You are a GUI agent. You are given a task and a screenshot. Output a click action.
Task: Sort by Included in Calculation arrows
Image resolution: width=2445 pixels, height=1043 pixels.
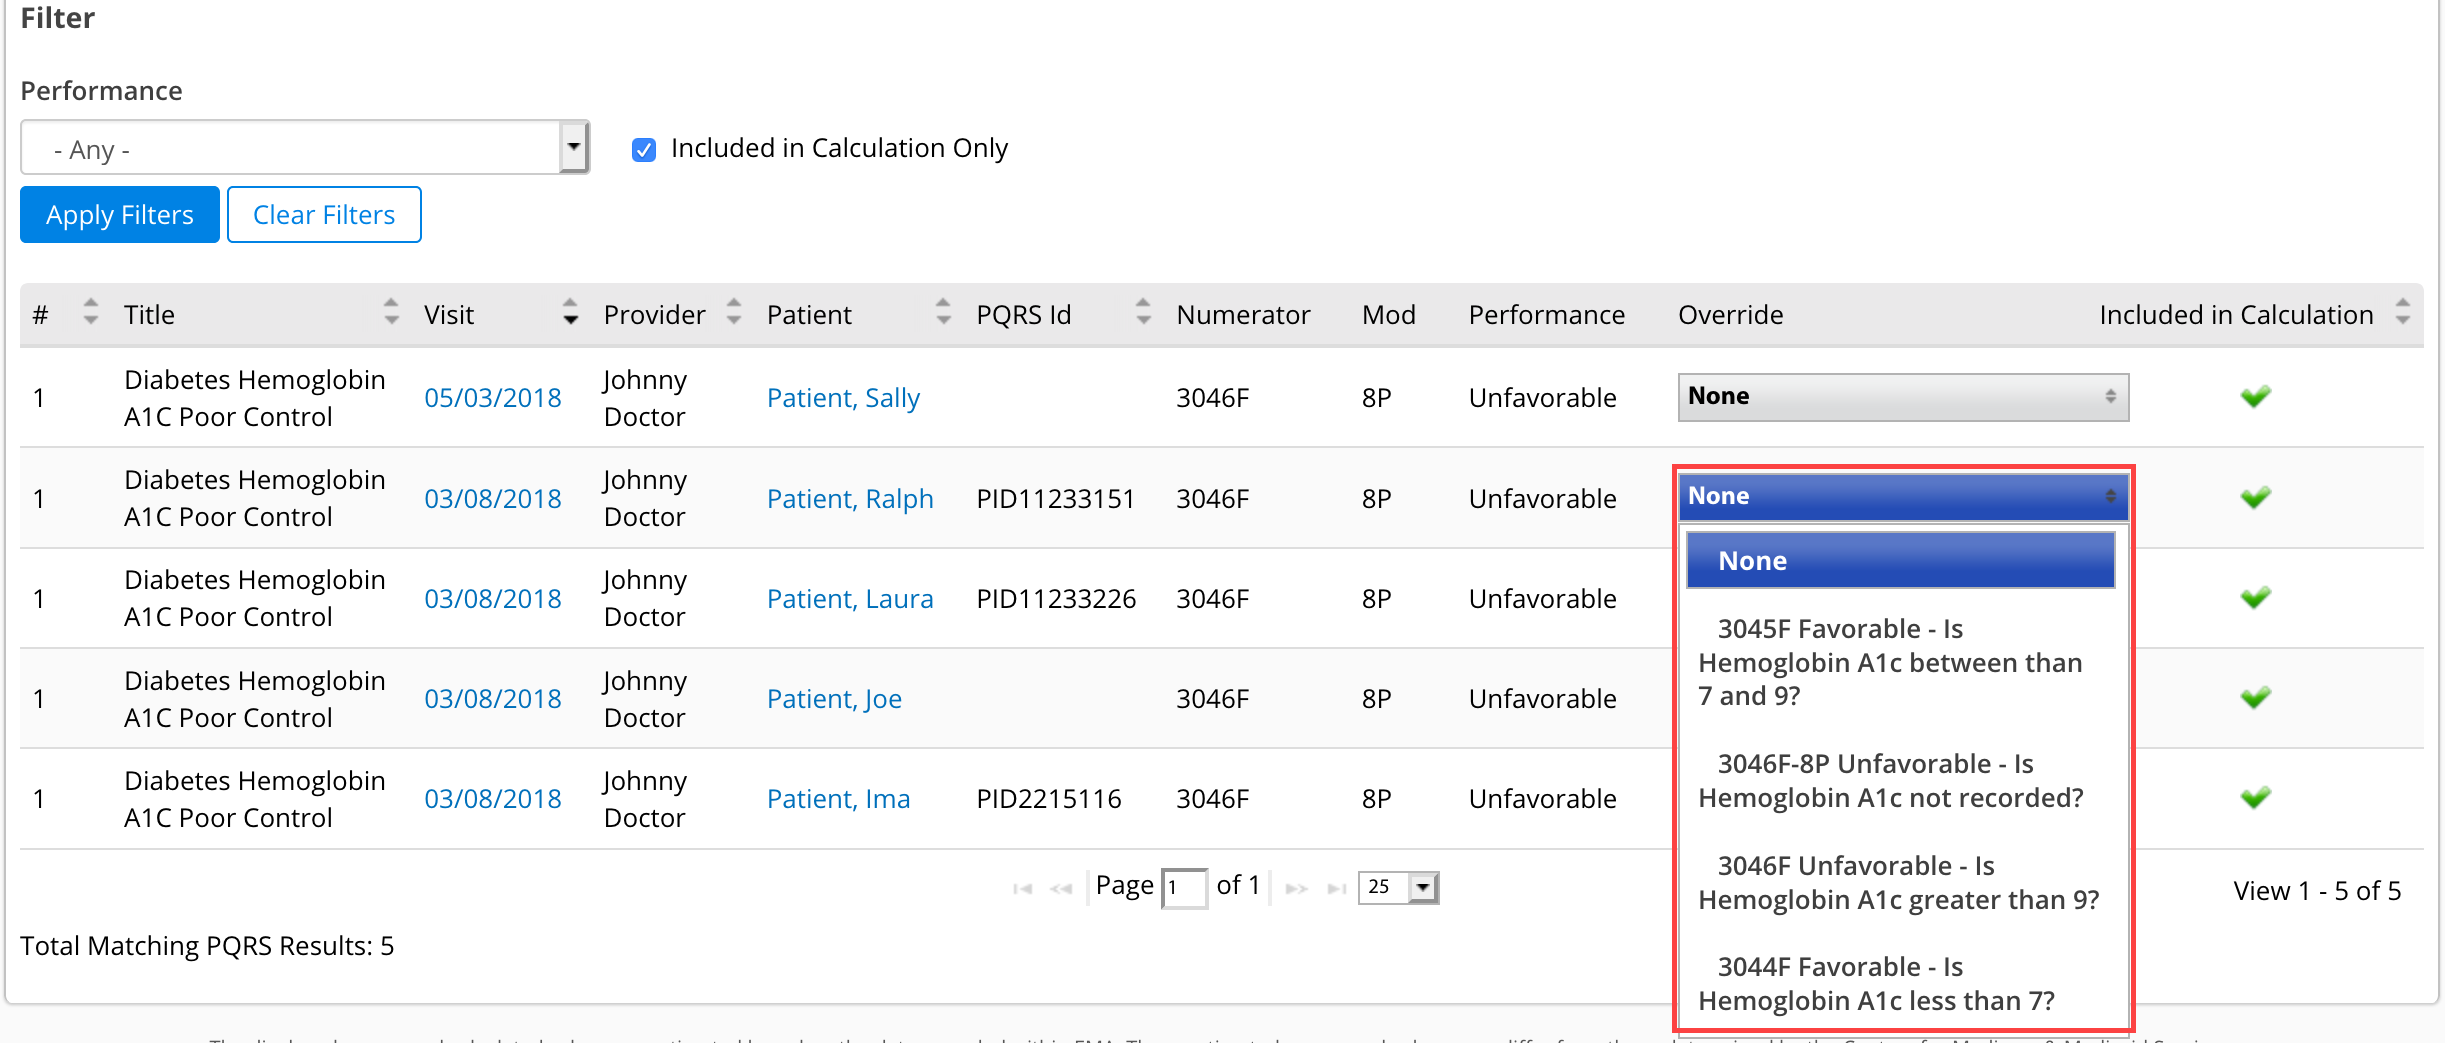[x=2402, y=313]
